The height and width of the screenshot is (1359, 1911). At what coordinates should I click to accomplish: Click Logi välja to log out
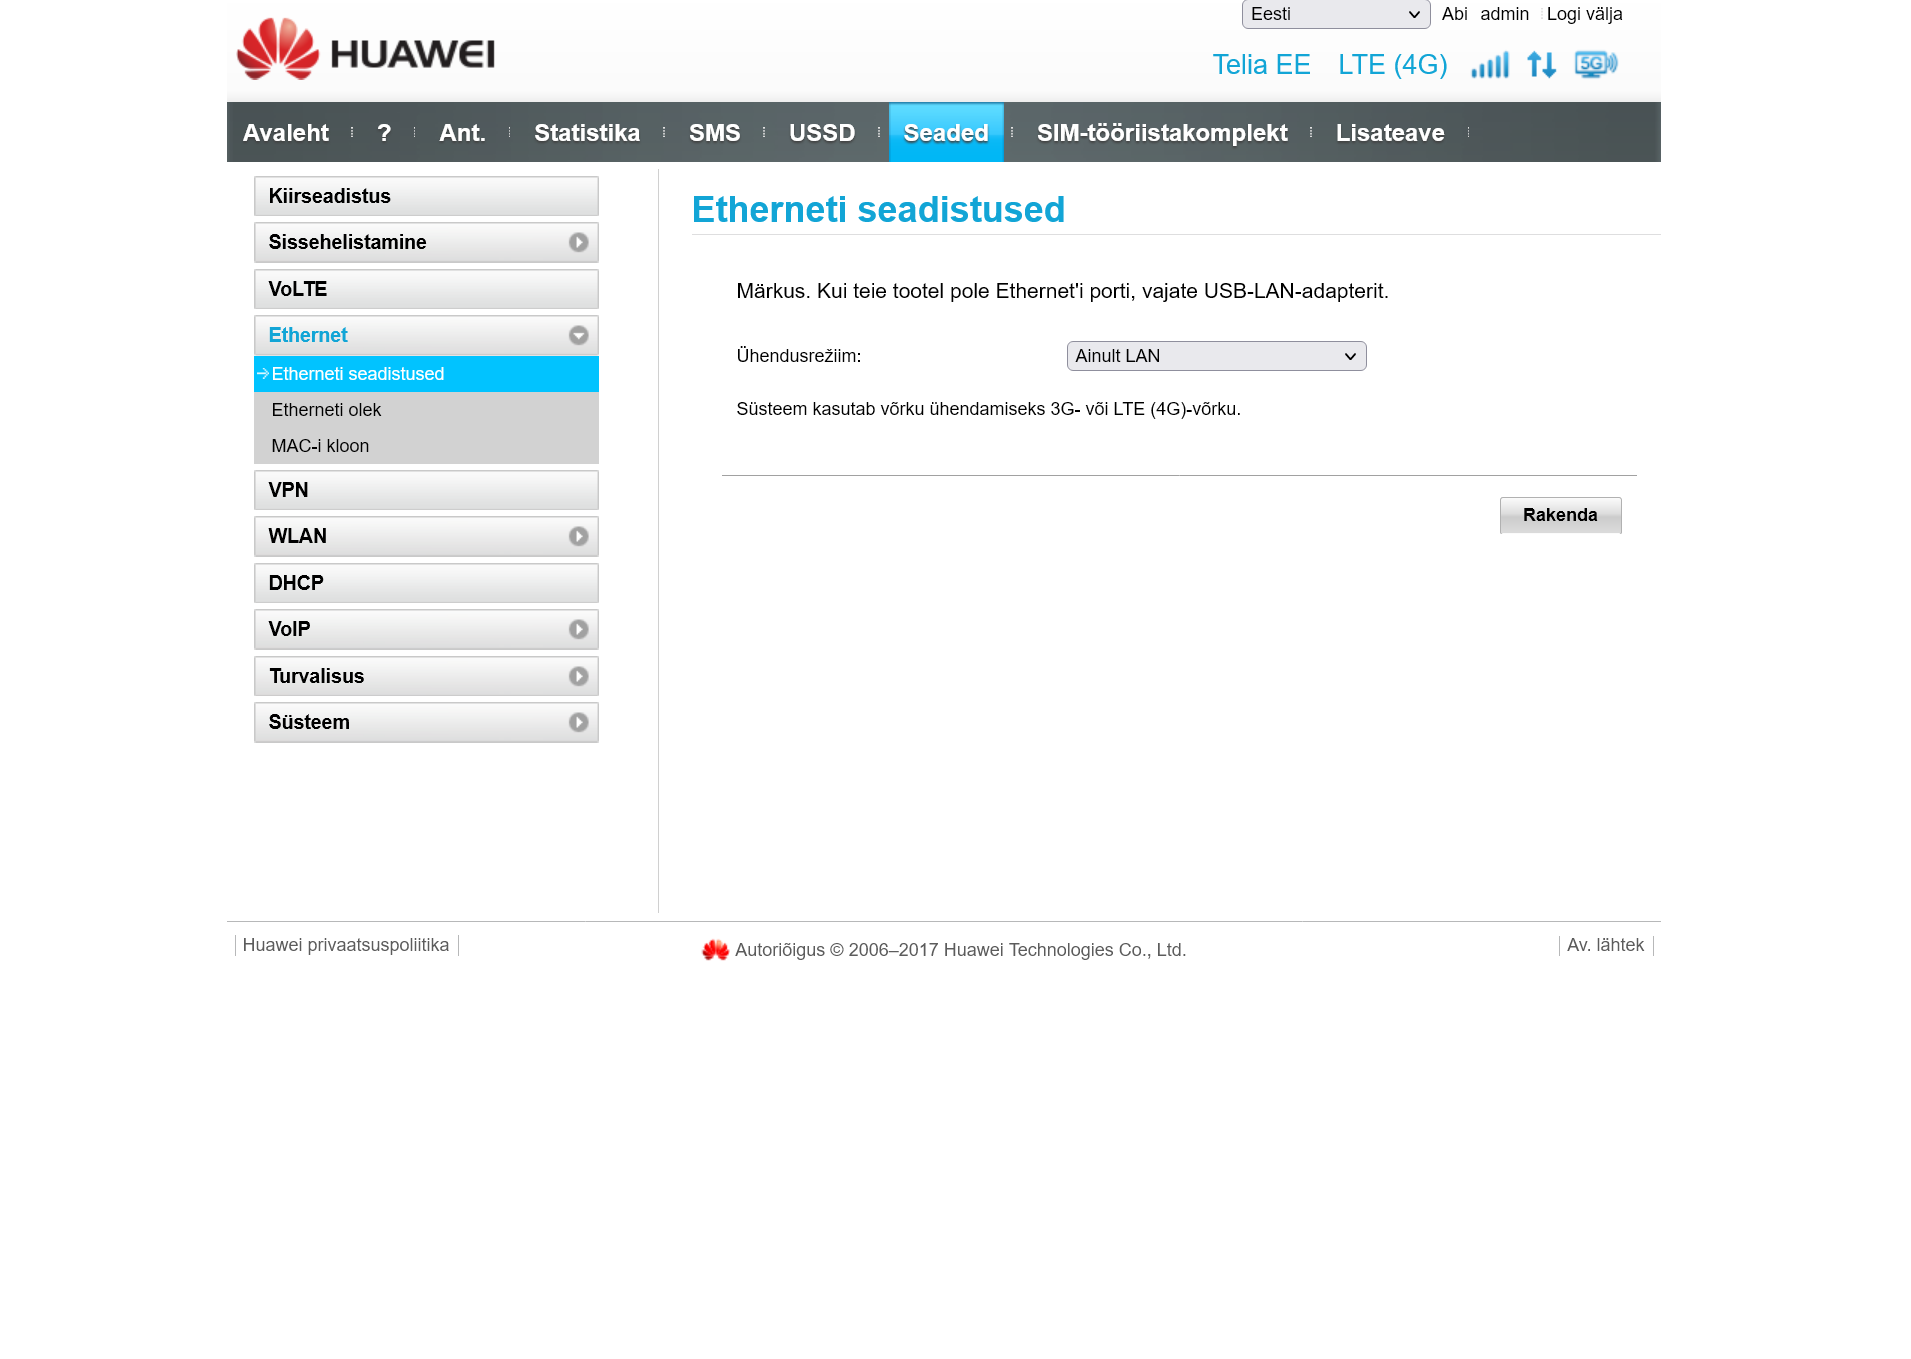tap(1584, 14)
